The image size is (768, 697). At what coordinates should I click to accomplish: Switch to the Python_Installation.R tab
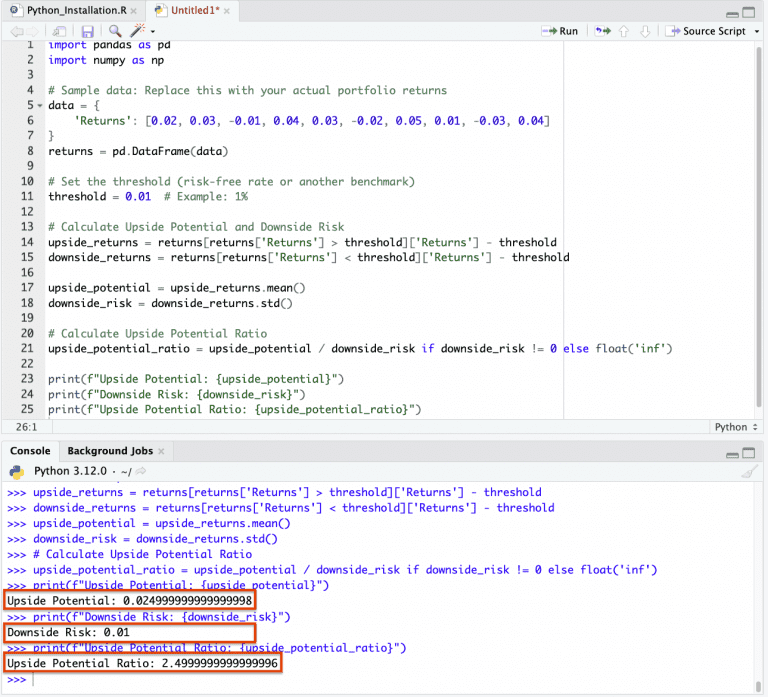tap(64, 9)
